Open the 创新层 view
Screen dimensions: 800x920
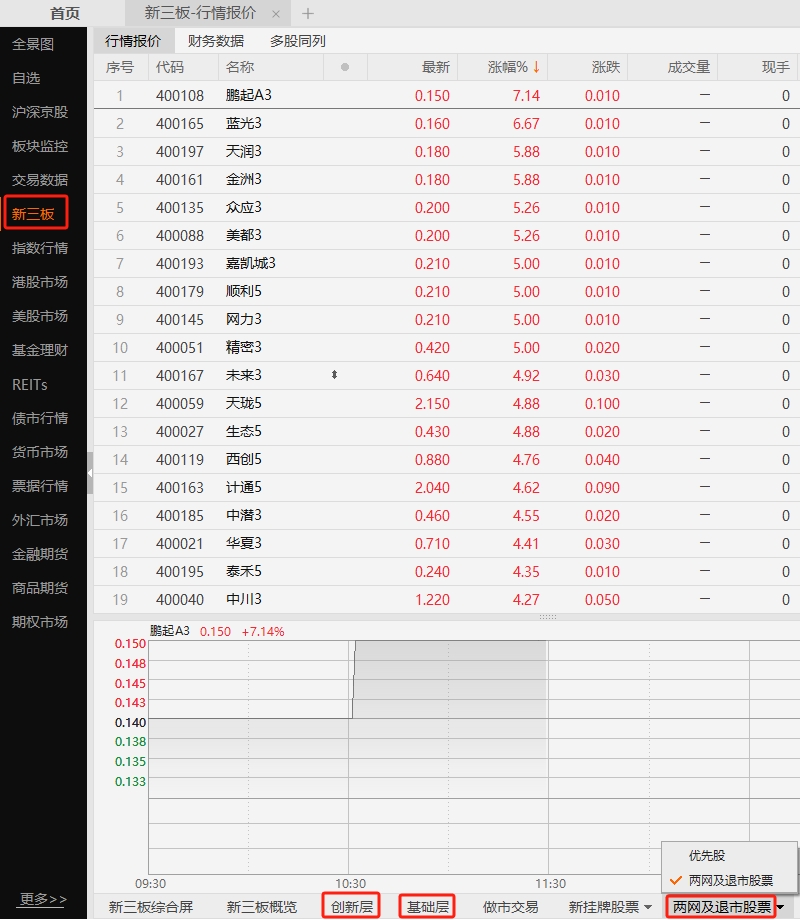350,905
